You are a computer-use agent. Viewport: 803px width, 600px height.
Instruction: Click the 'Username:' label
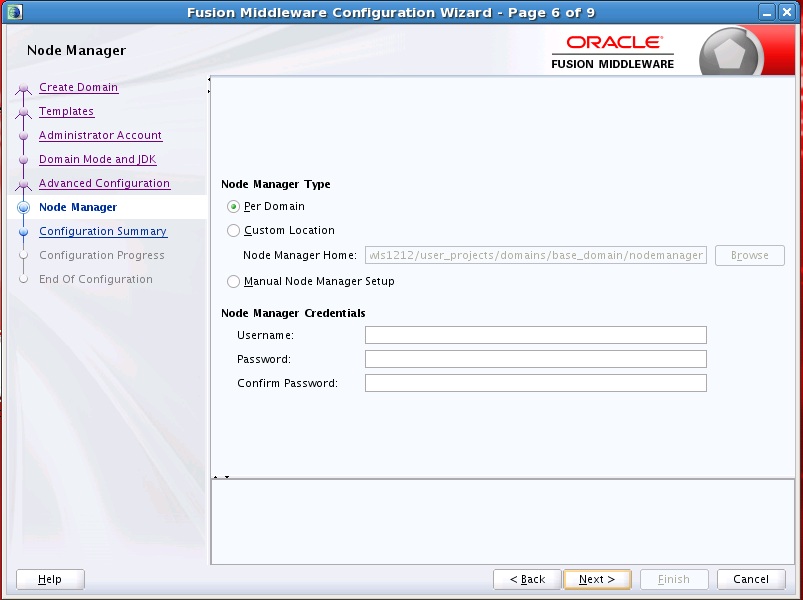(265, 335)
